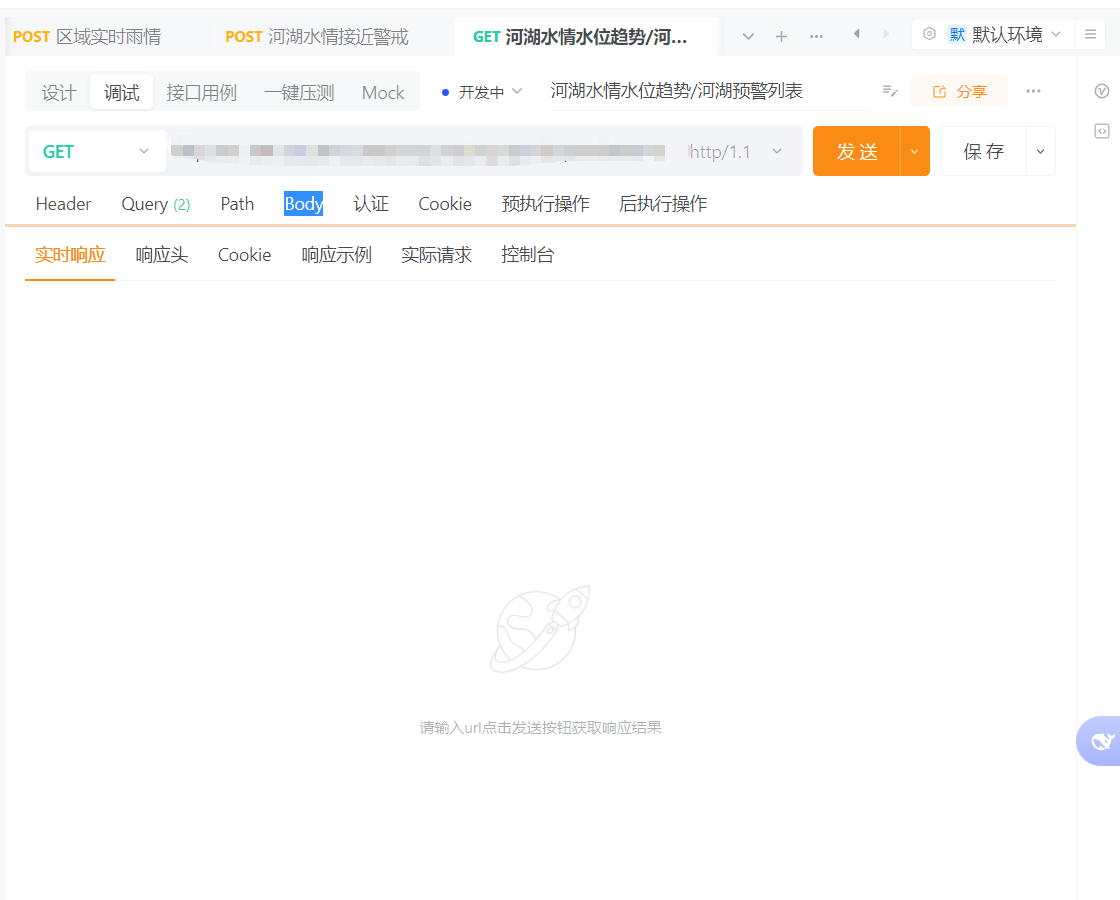The image size is (1120, 900).
Task: Click the 分享 share button
Action: 959,91
